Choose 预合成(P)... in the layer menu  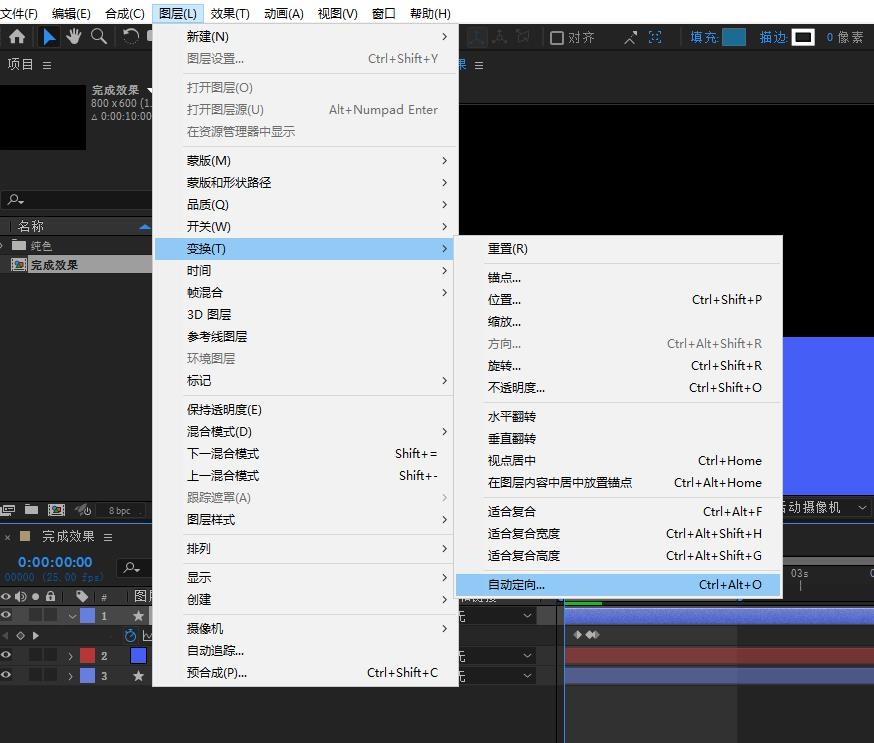[305, 673]
